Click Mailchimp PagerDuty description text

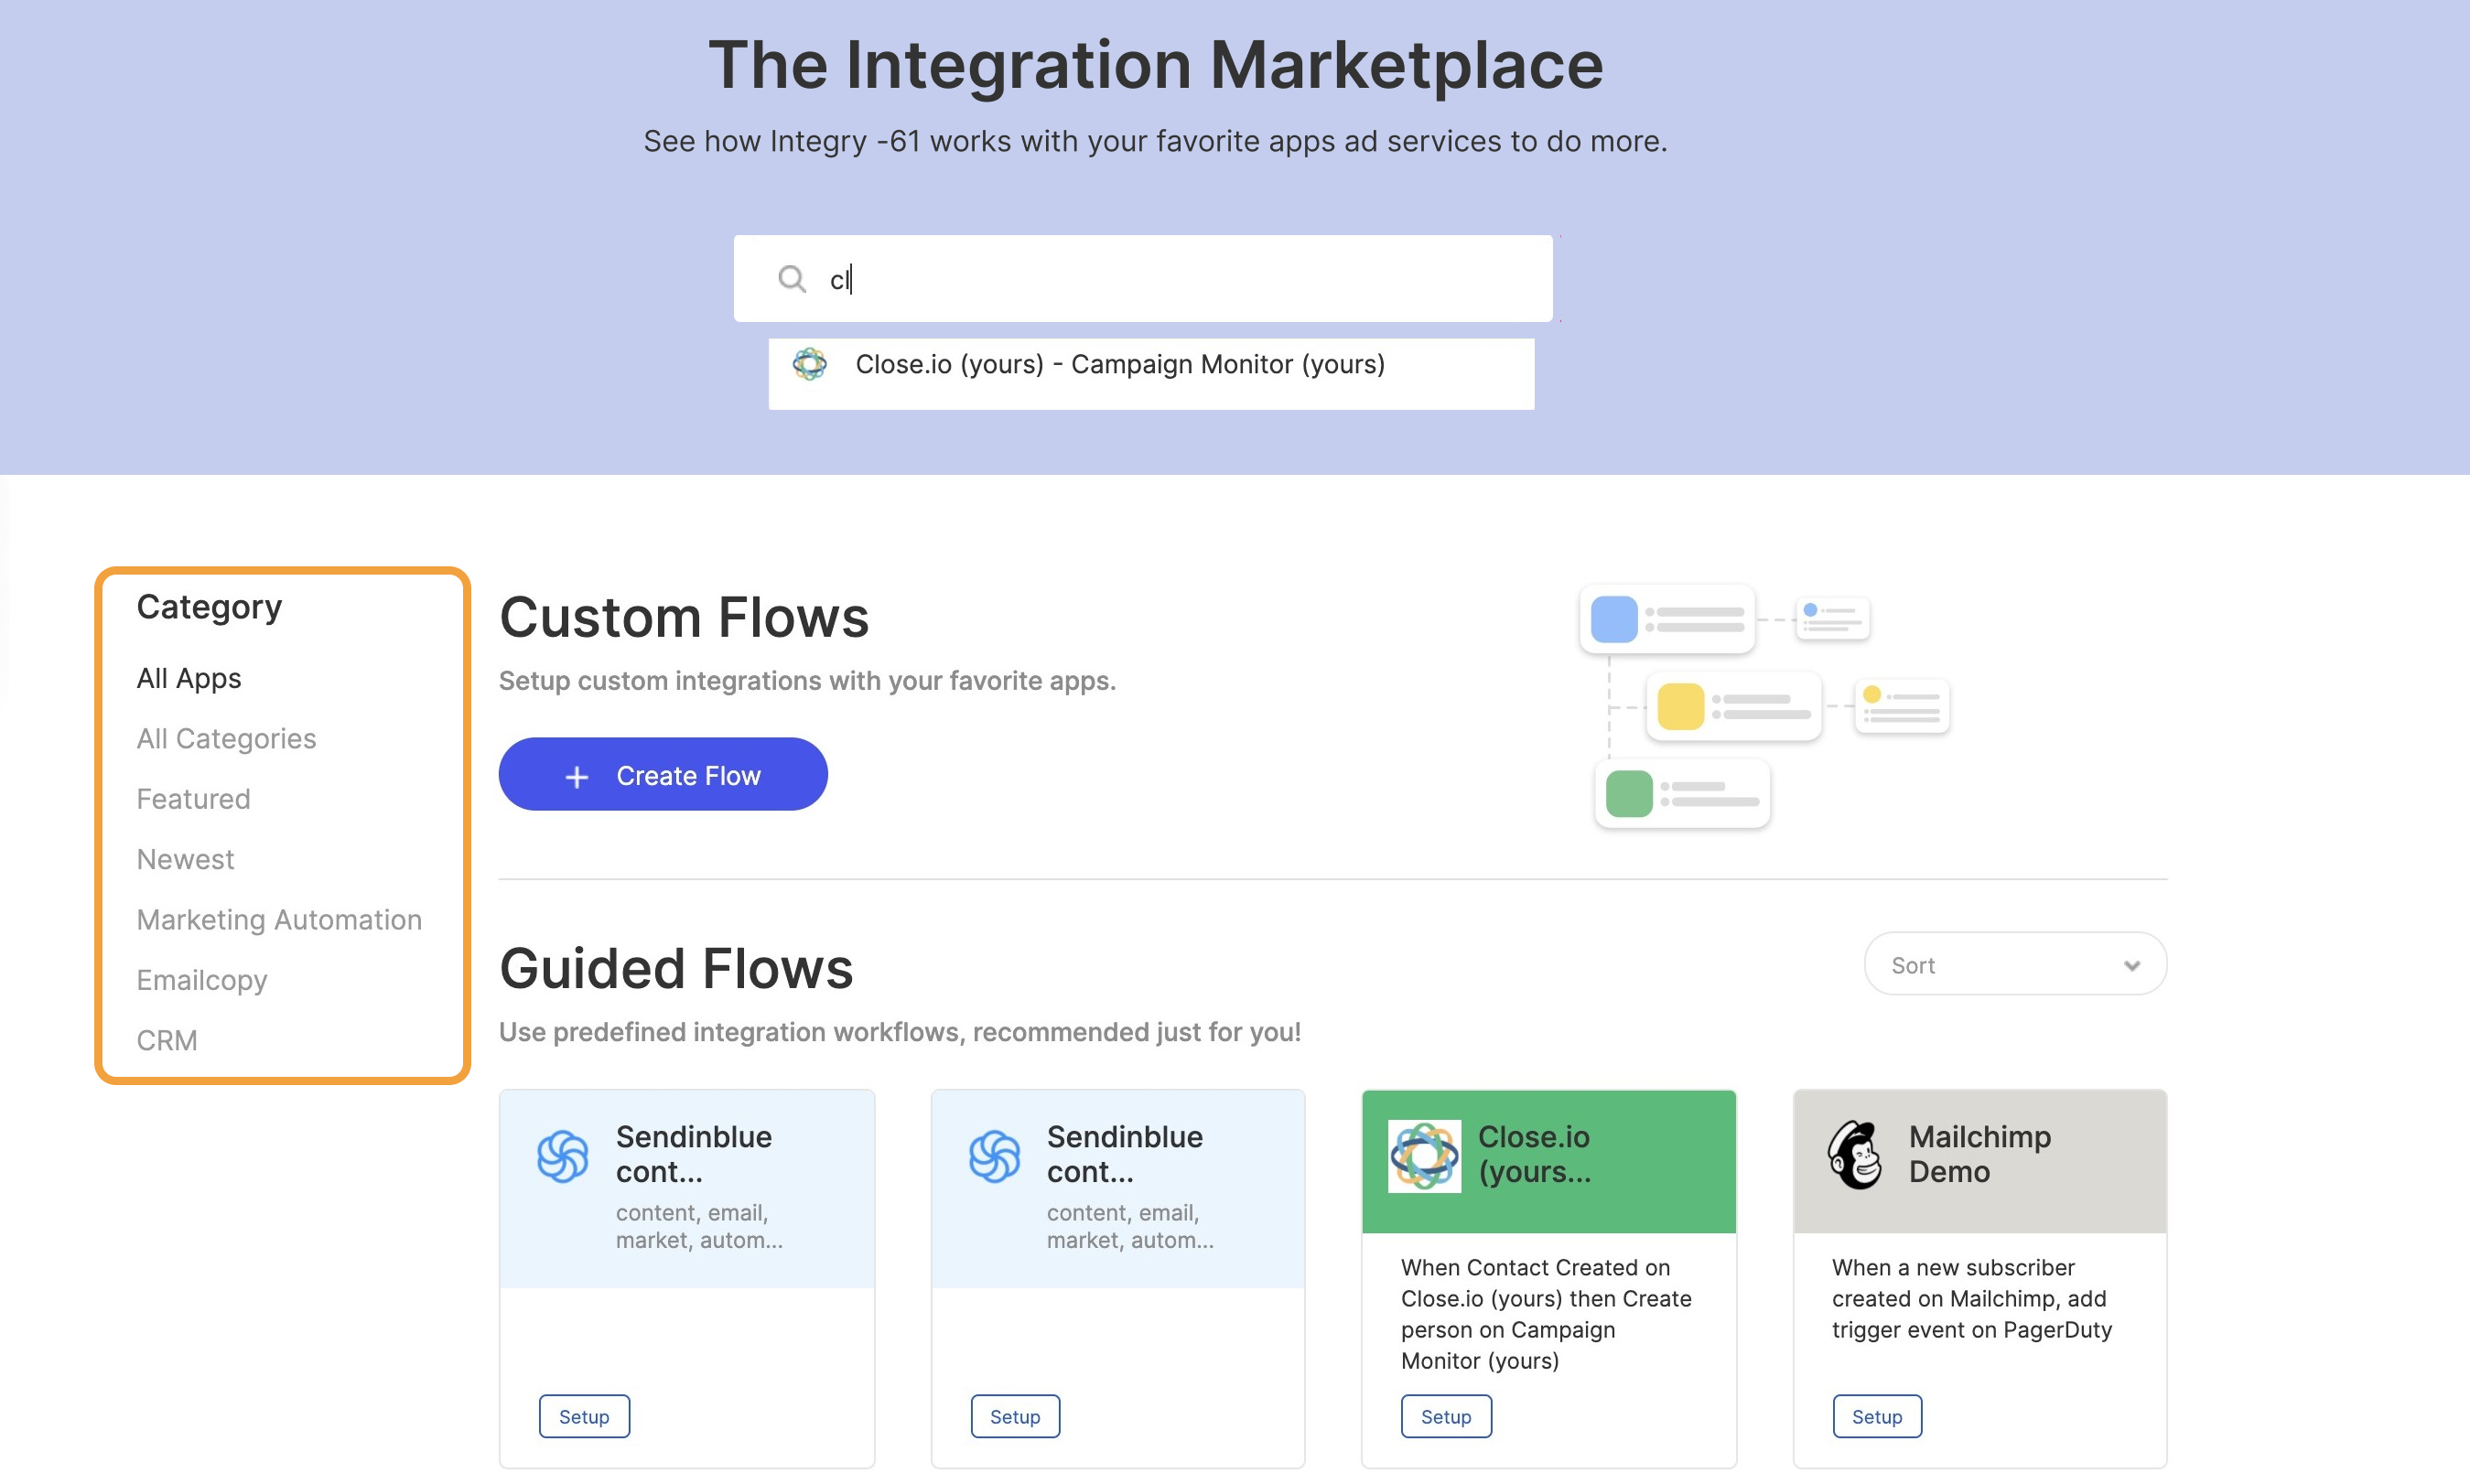tap(1972, 1299)
